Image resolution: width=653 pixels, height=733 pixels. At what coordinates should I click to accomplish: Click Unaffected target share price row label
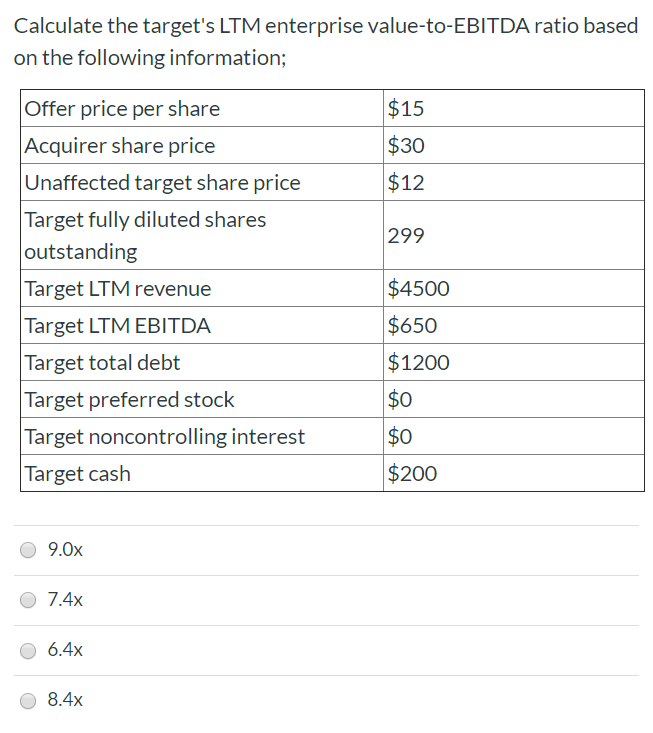coord(162,182)
